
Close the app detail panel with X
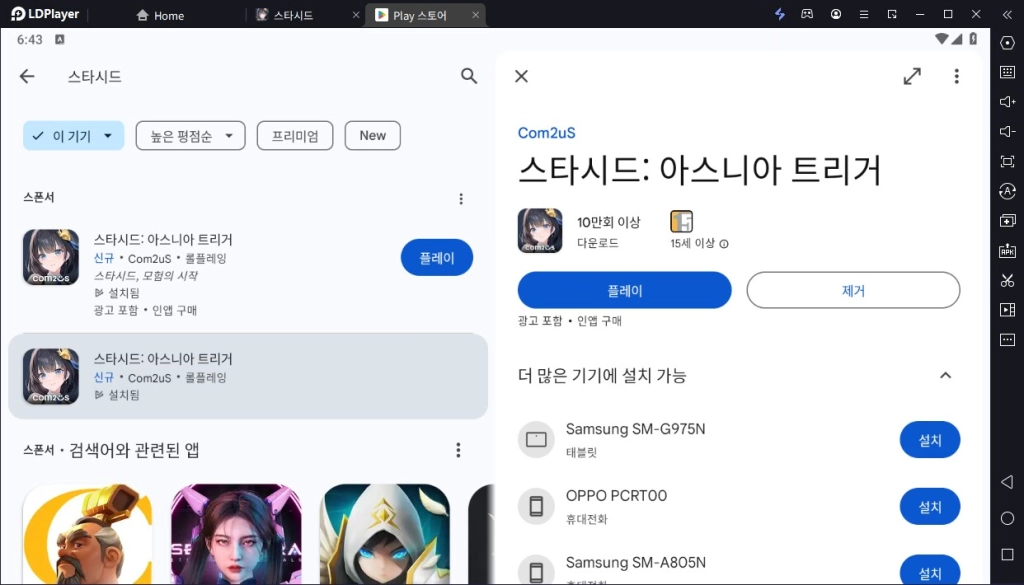click(x=521, y=76)
